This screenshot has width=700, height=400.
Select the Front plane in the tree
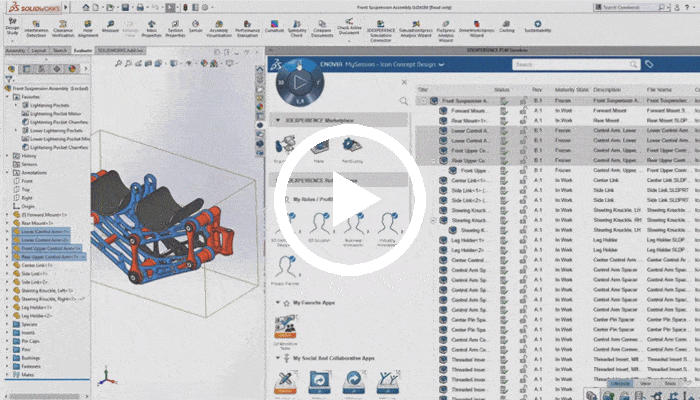23,181
